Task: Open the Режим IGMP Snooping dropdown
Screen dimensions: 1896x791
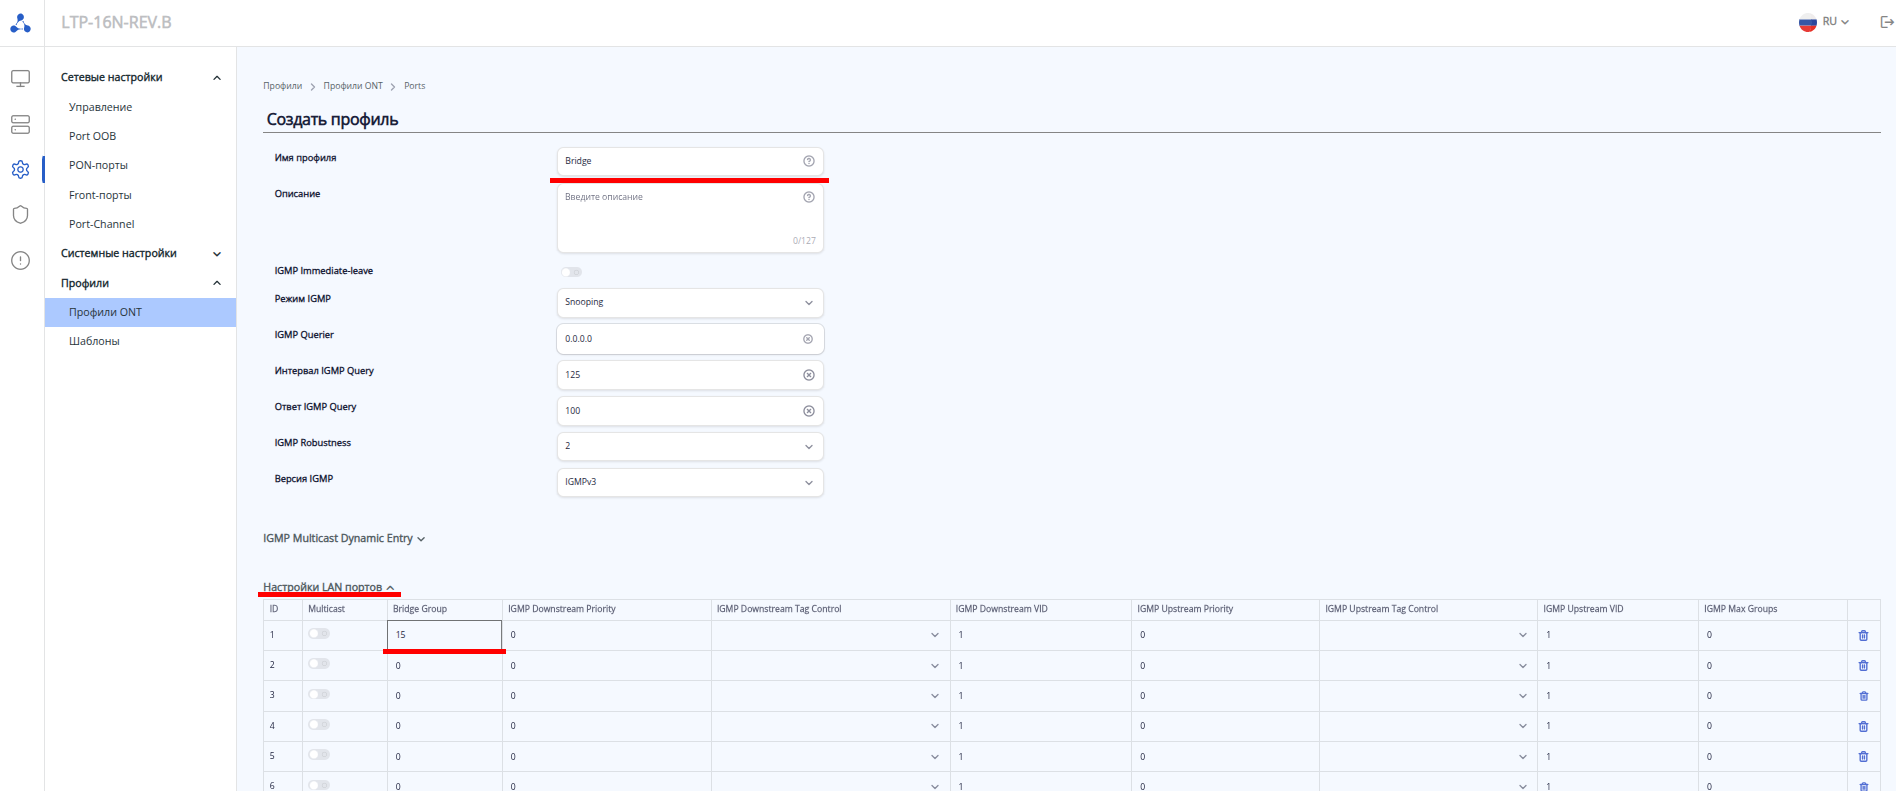Action: 689,302
